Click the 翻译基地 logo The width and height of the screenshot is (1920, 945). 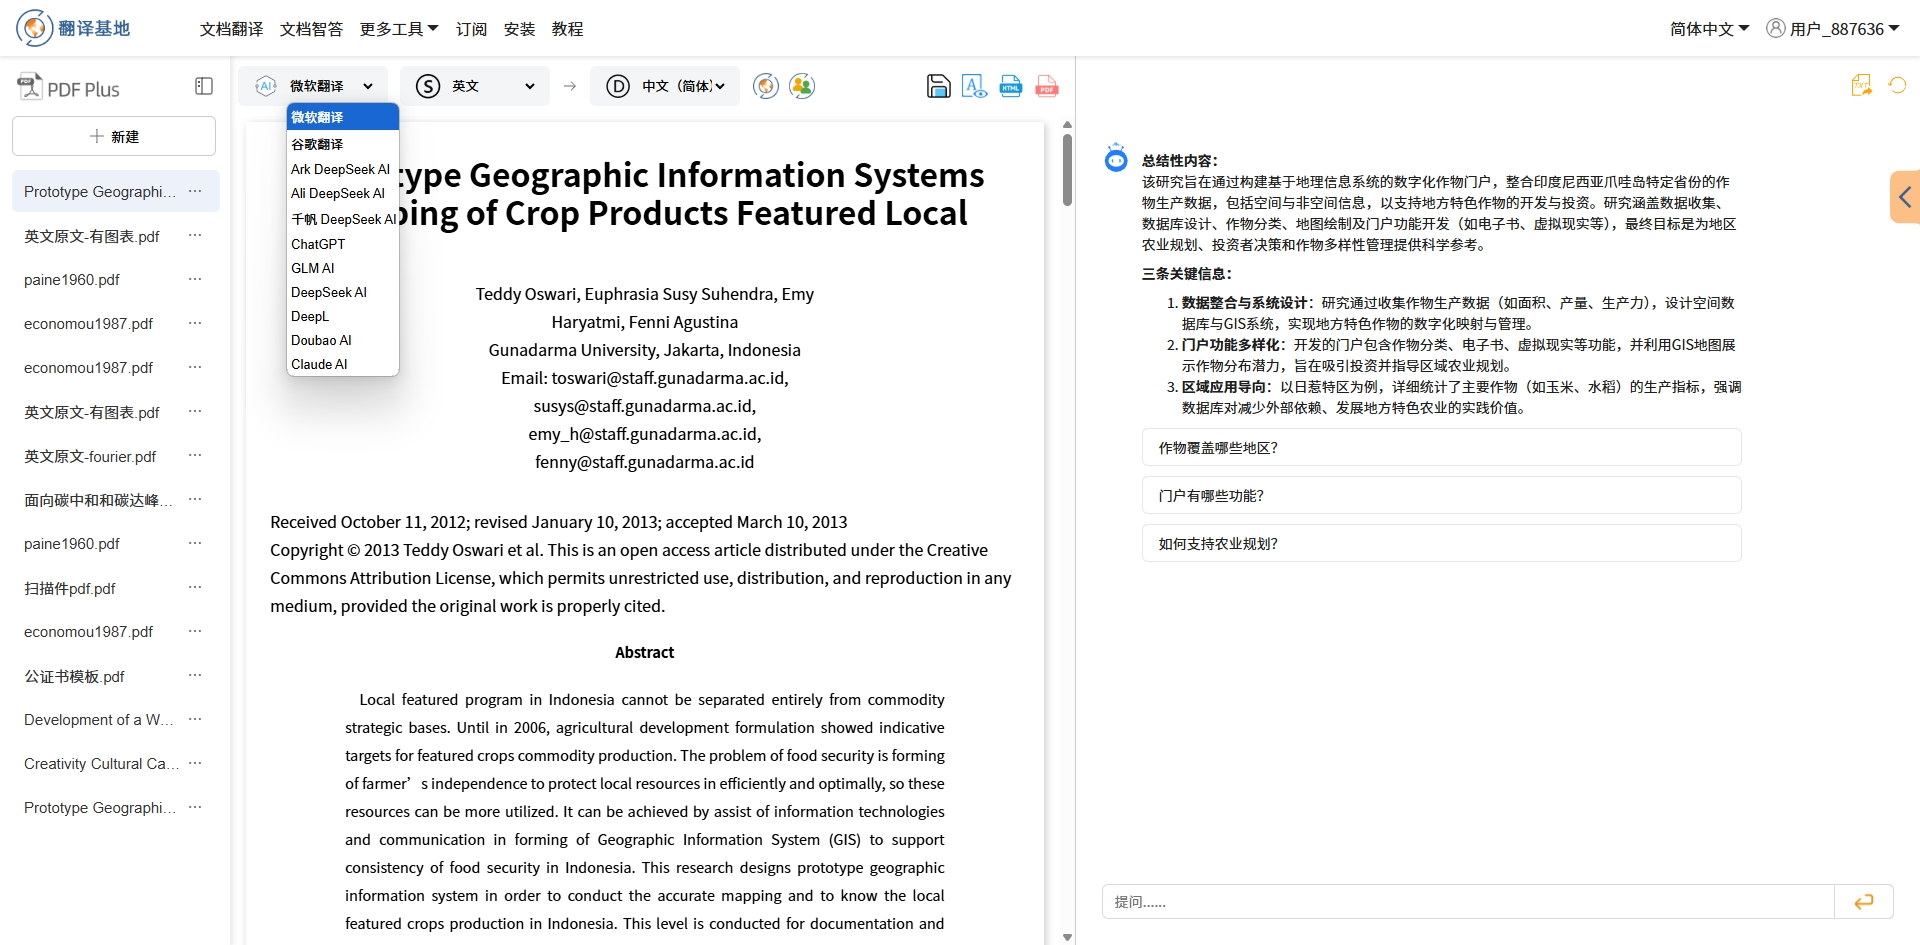(73, 28)
